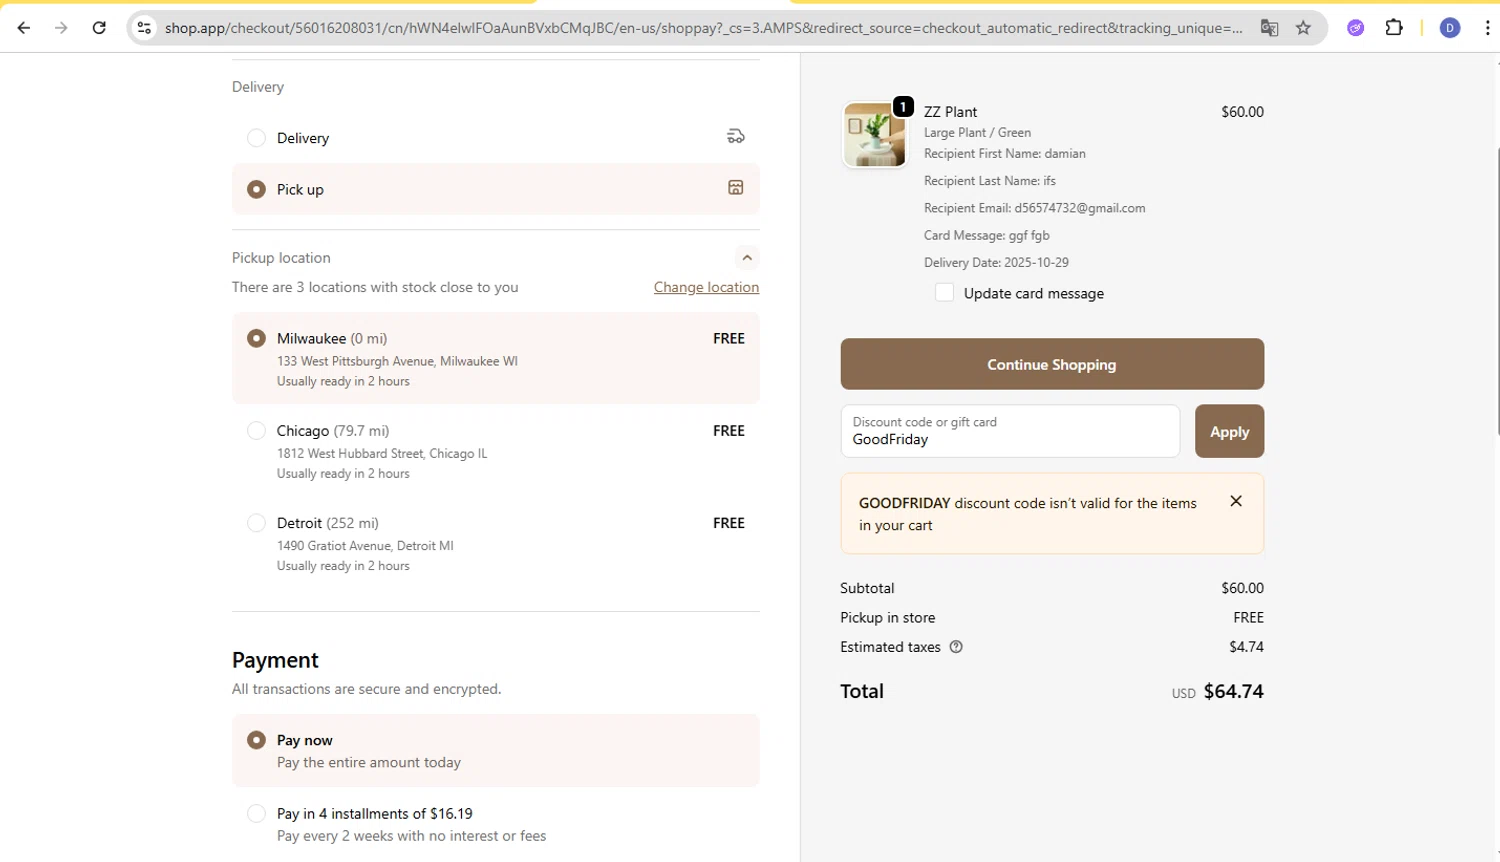This screenshot has width=1500, height=862.
Task: Select Pay in 4 installments option
Action: [x=257, y=814]
